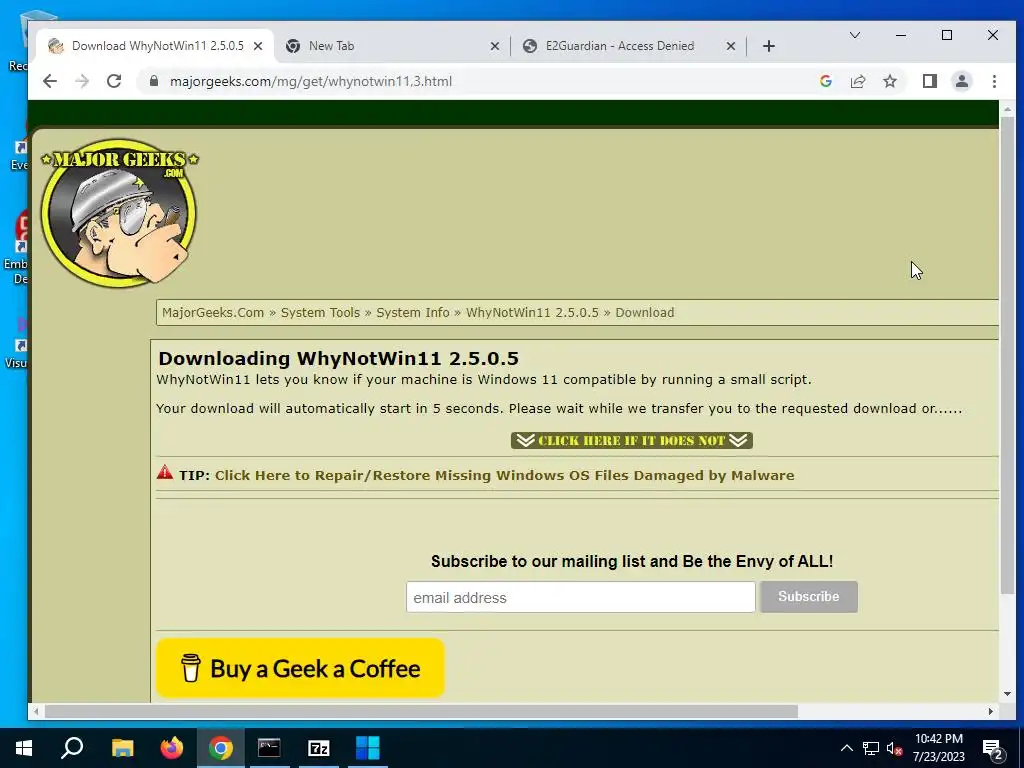Click the red warning triangle icon
Image resolution: width=1024 pixels, height=768 pixels.
165,472
